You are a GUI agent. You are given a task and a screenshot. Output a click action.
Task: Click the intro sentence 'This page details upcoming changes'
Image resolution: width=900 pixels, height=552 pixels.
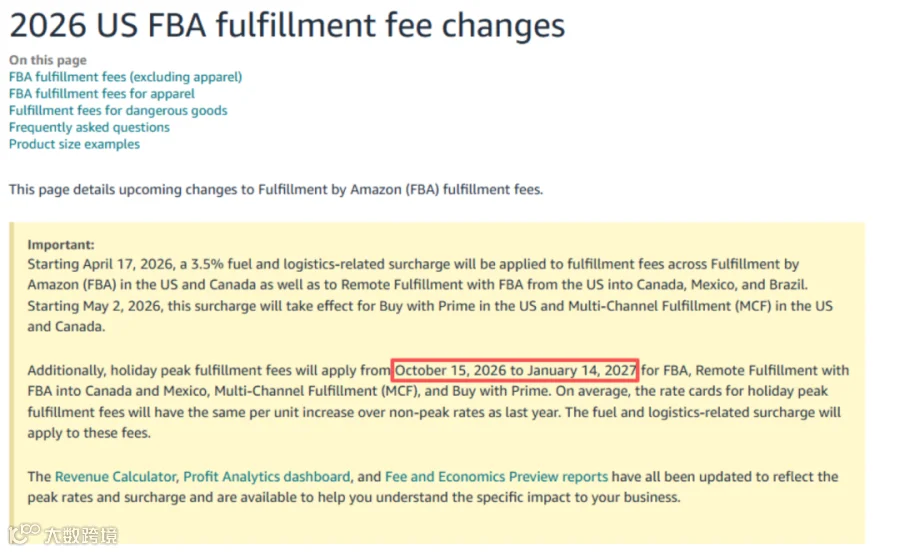click(276, 190)
